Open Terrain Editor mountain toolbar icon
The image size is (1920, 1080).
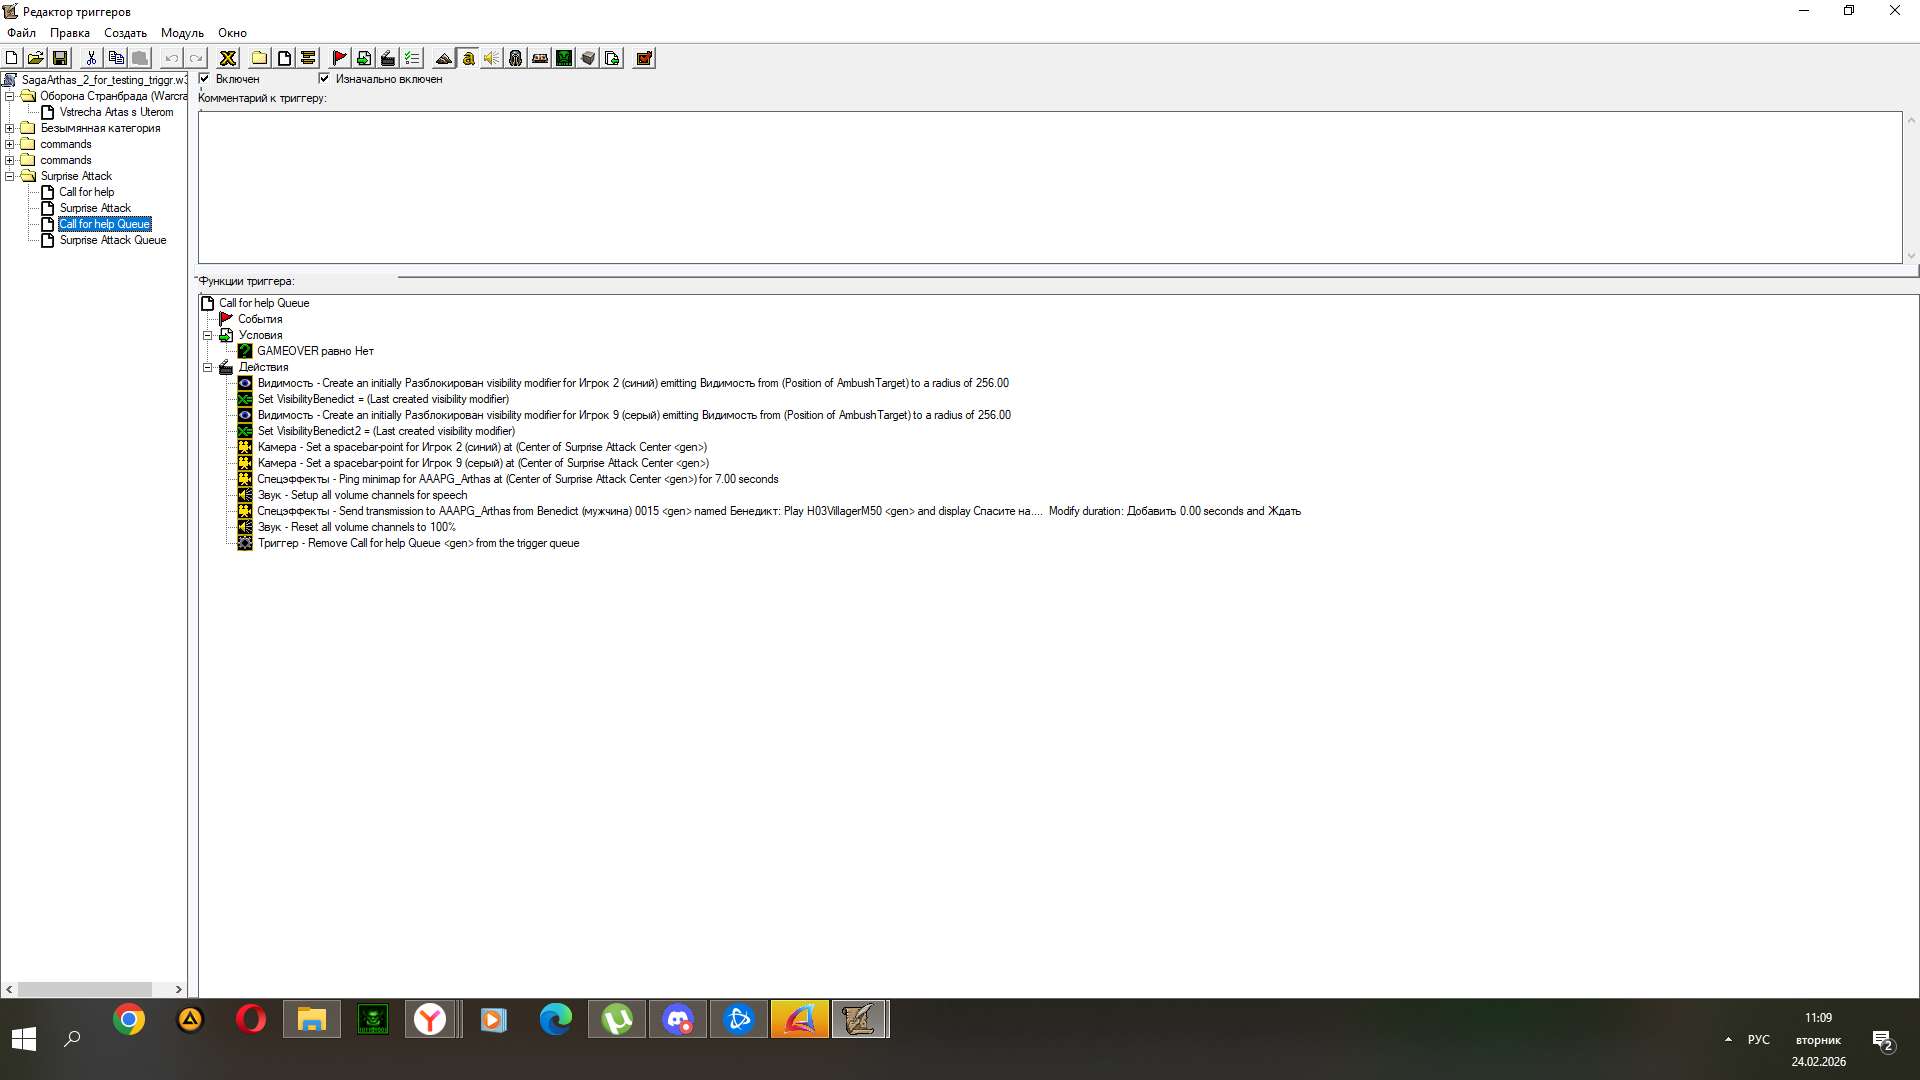click(443, 58)
